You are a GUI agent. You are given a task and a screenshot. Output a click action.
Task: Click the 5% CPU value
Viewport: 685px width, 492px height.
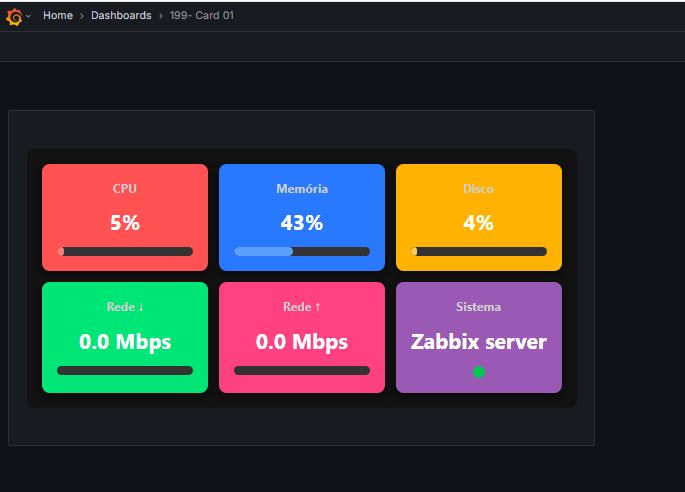tap(125, 222)
